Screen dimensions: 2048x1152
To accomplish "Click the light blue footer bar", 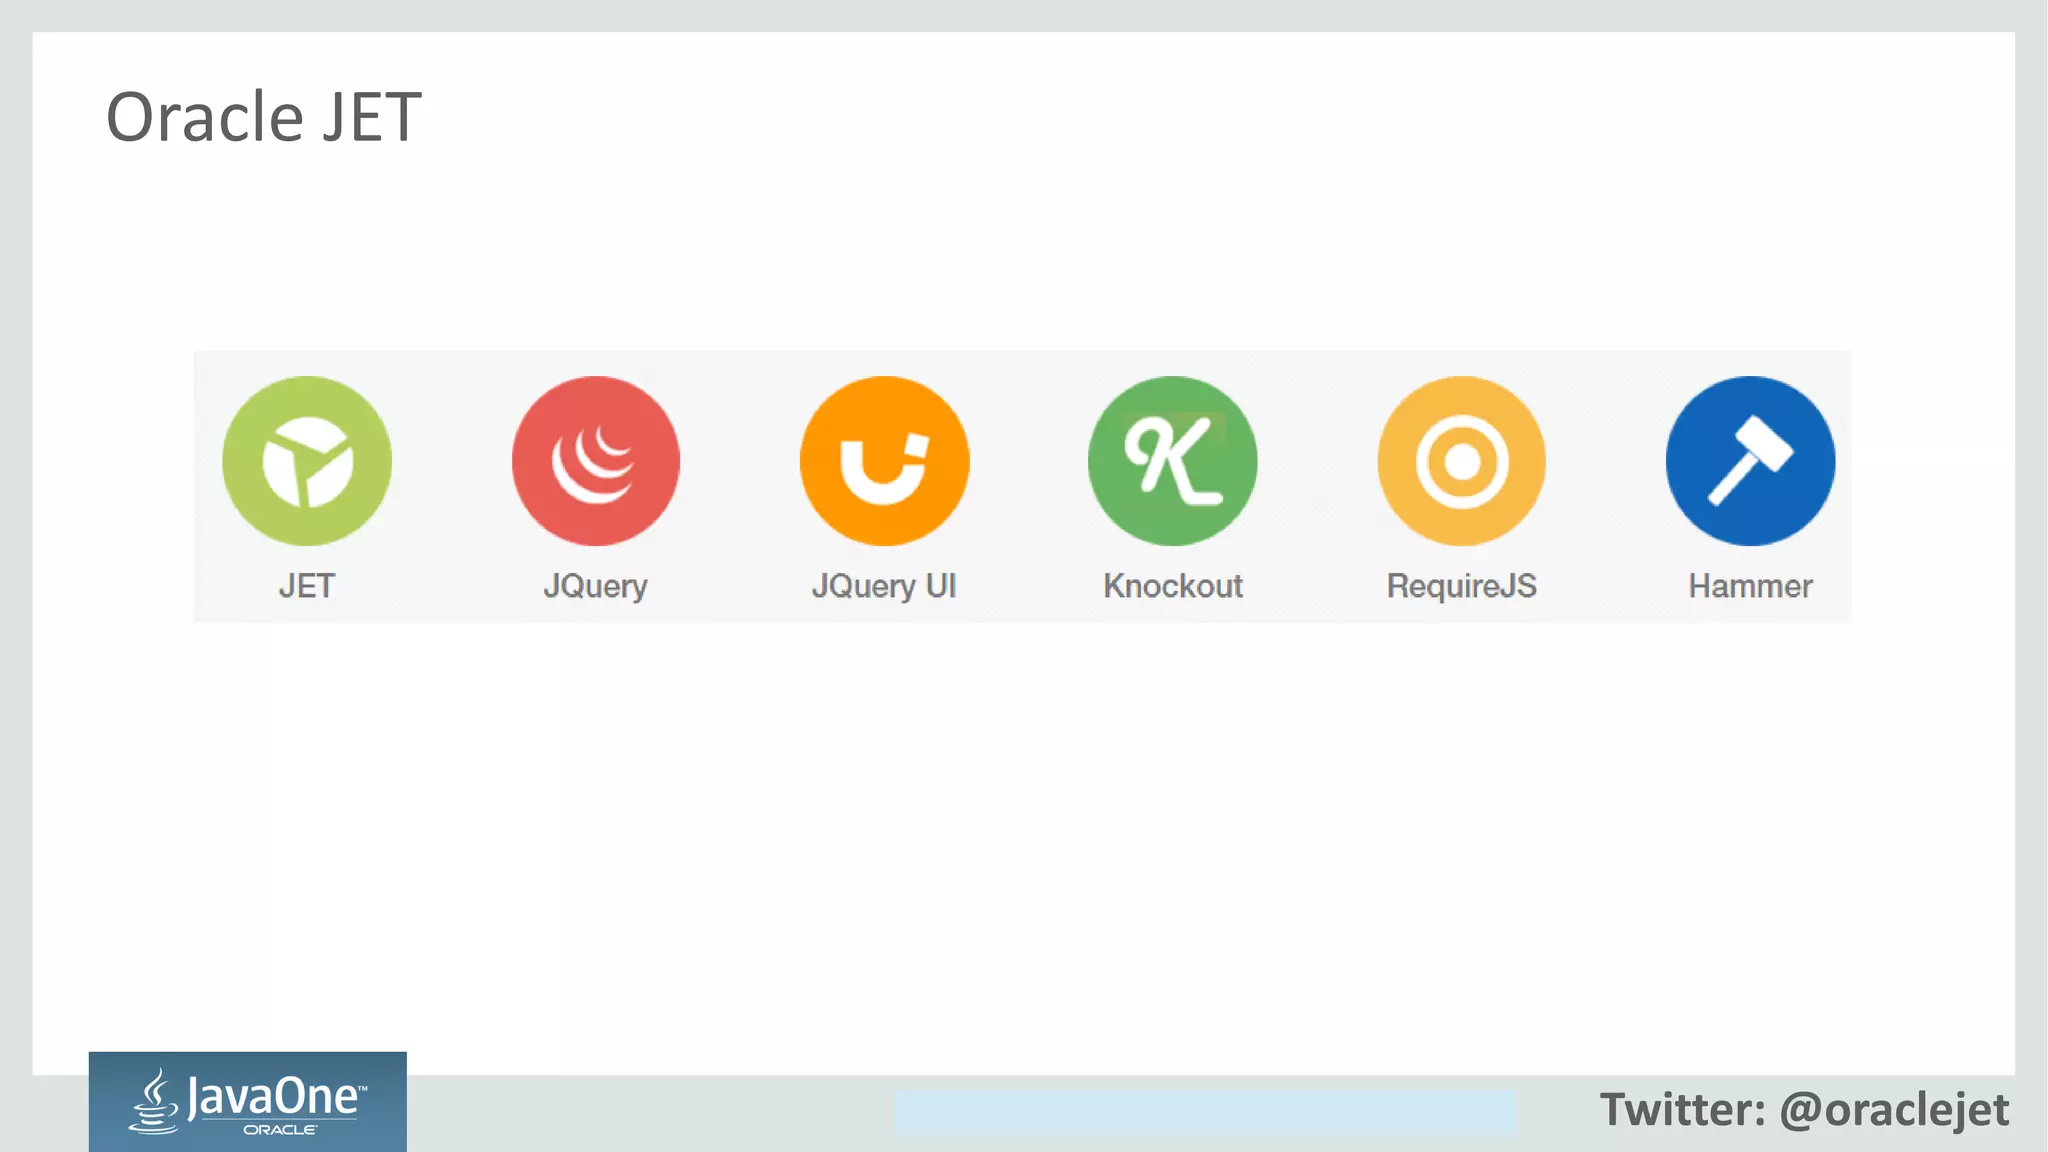I will pyautogui.click(x=1205, y=1113).
